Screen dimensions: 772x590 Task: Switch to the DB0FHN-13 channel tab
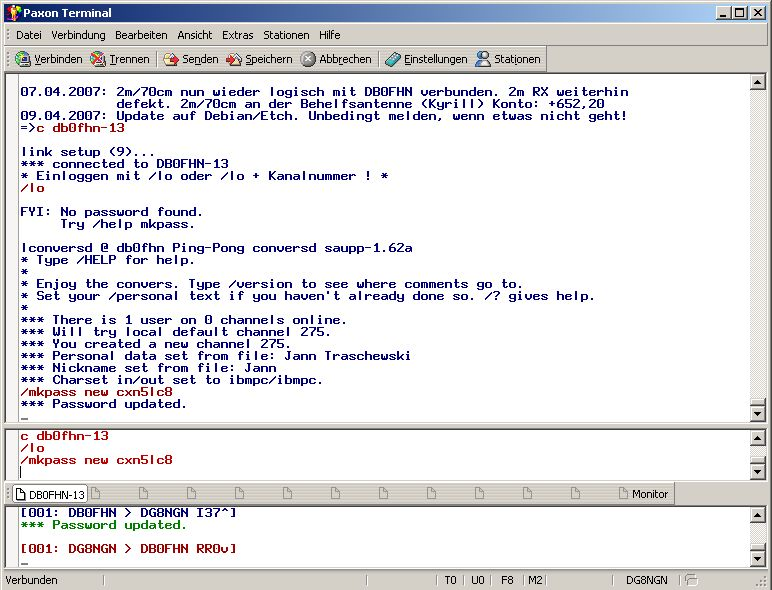pyautogui.click(x=47, y=494)
